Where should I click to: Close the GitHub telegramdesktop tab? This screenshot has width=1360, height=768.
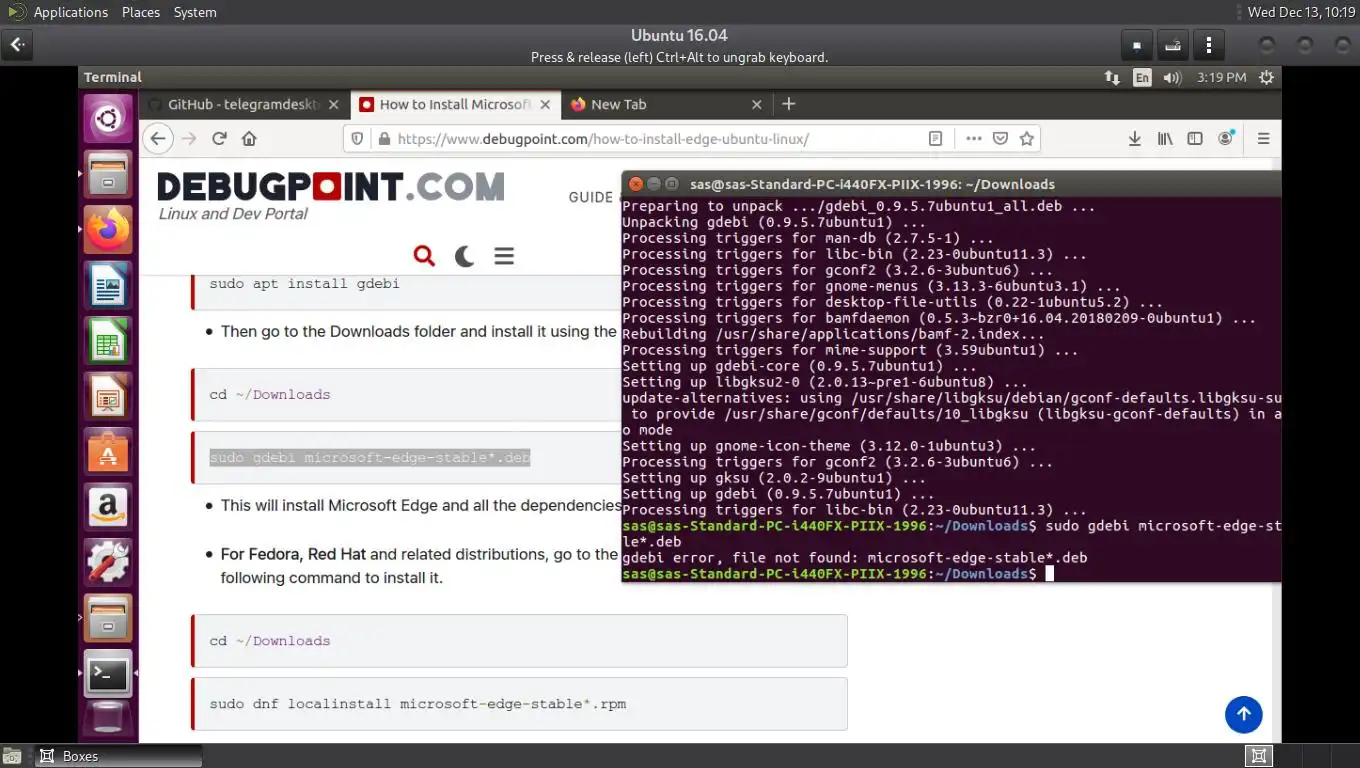pos(334,104)
